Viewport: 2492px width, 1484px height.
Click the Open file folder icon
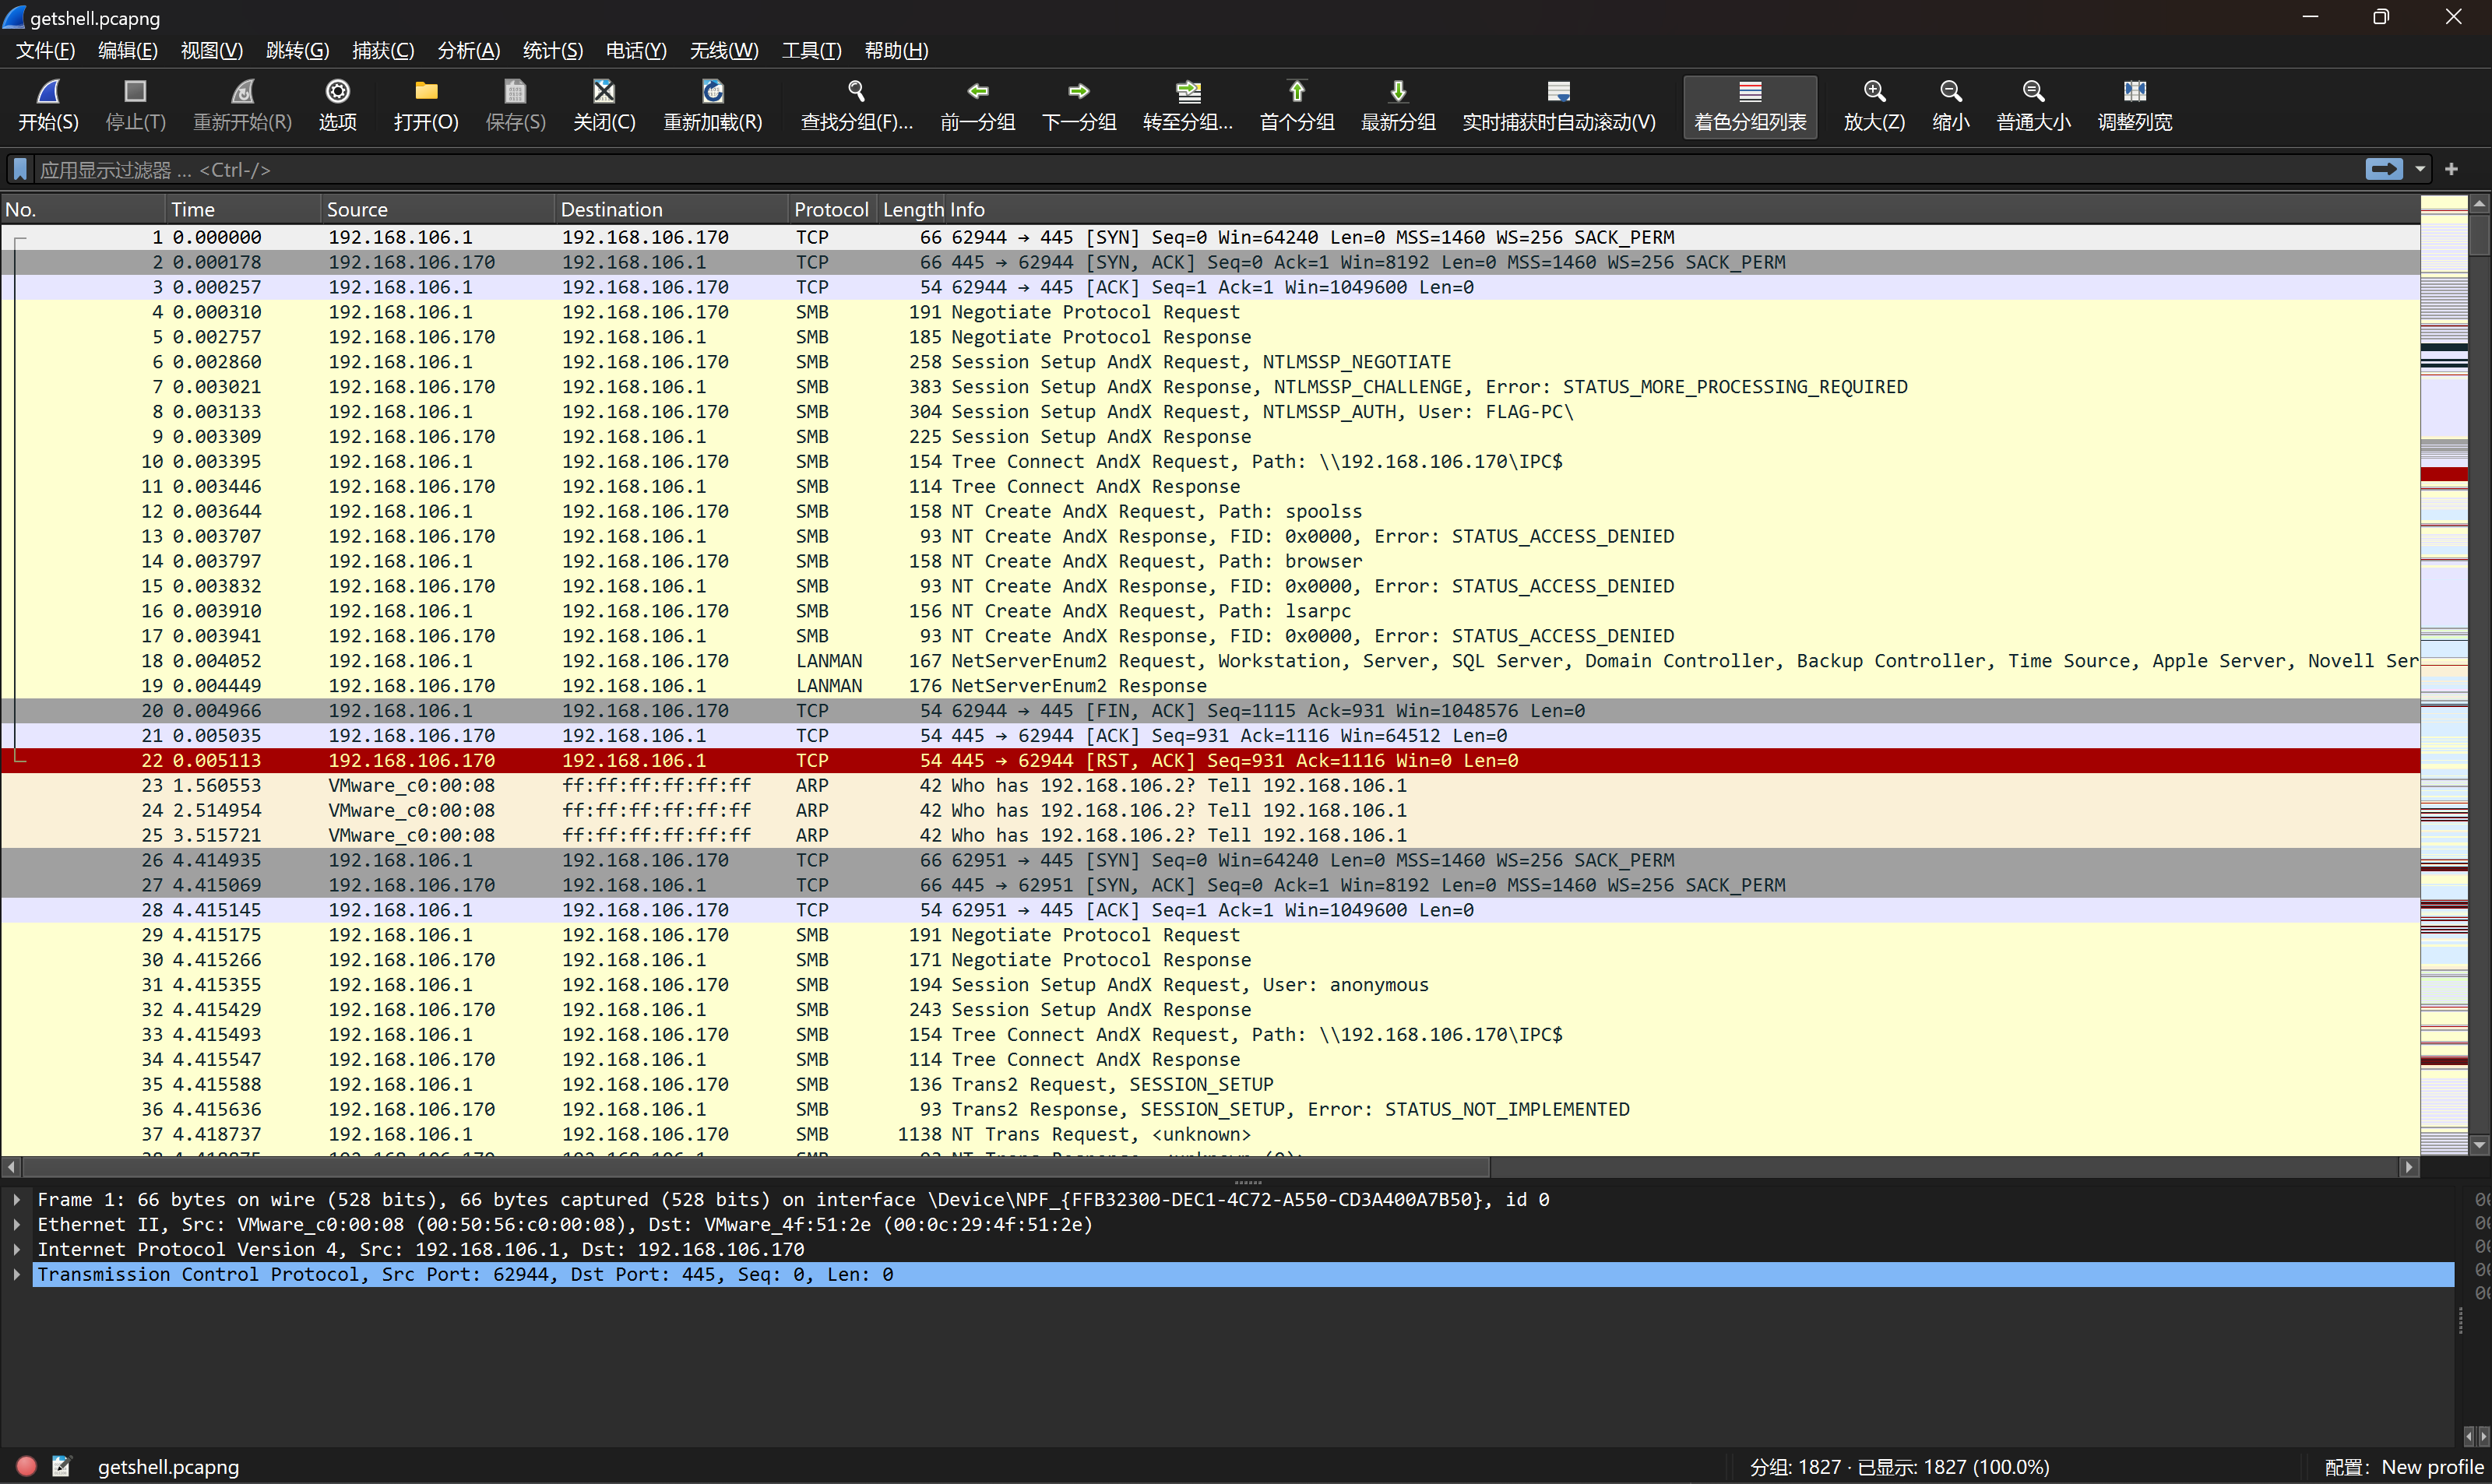pos(426,93)
